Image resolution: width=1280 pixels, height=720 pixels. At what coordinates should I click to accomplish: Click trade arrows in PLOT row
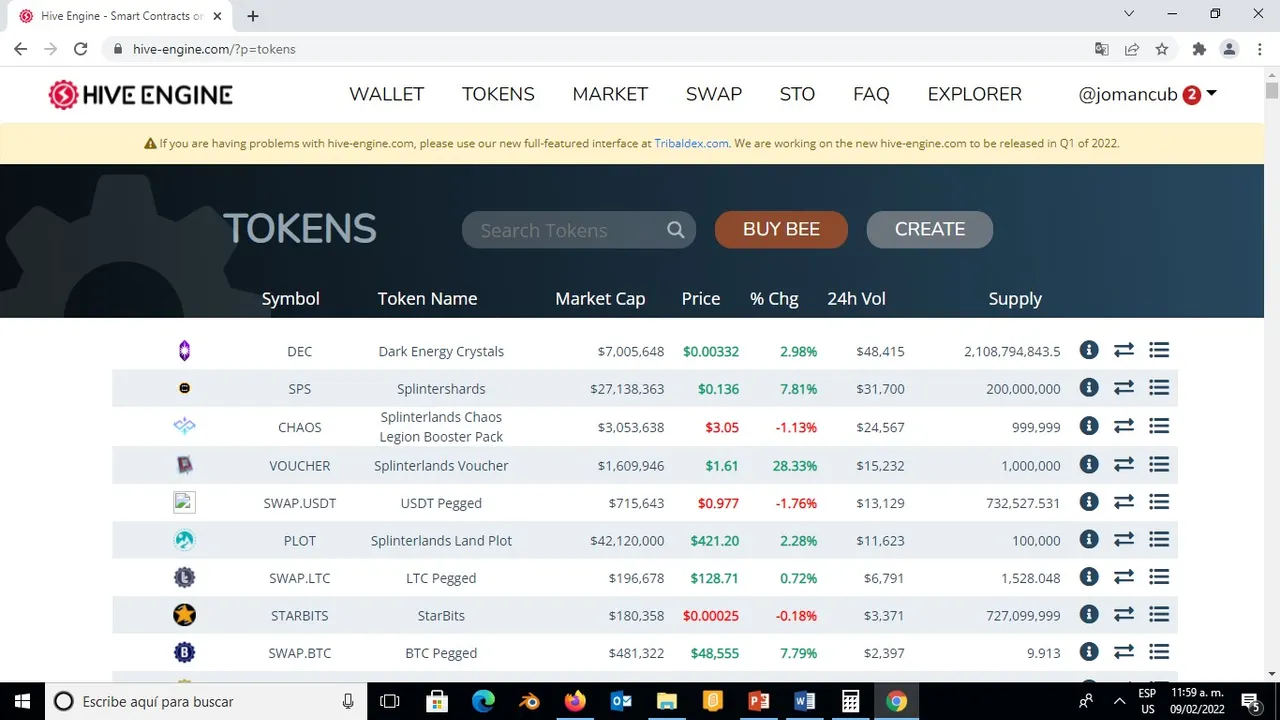pyautogui.click(x=1124, y=539)
